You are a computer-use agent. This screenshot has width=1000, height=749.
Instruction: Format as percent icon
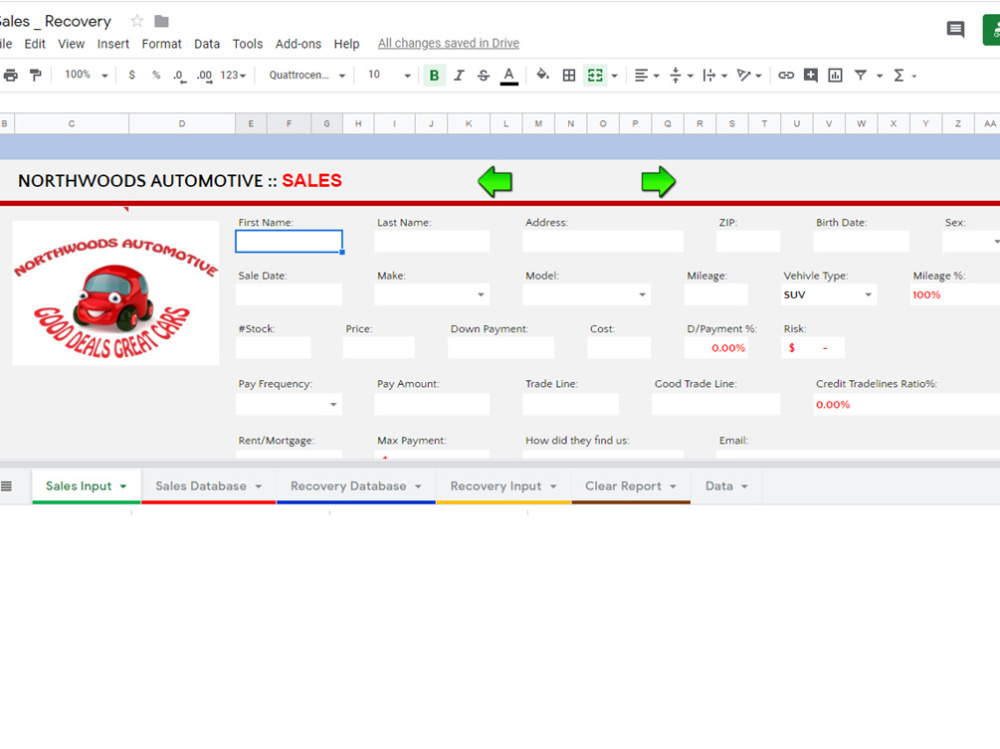click(156, 75)
